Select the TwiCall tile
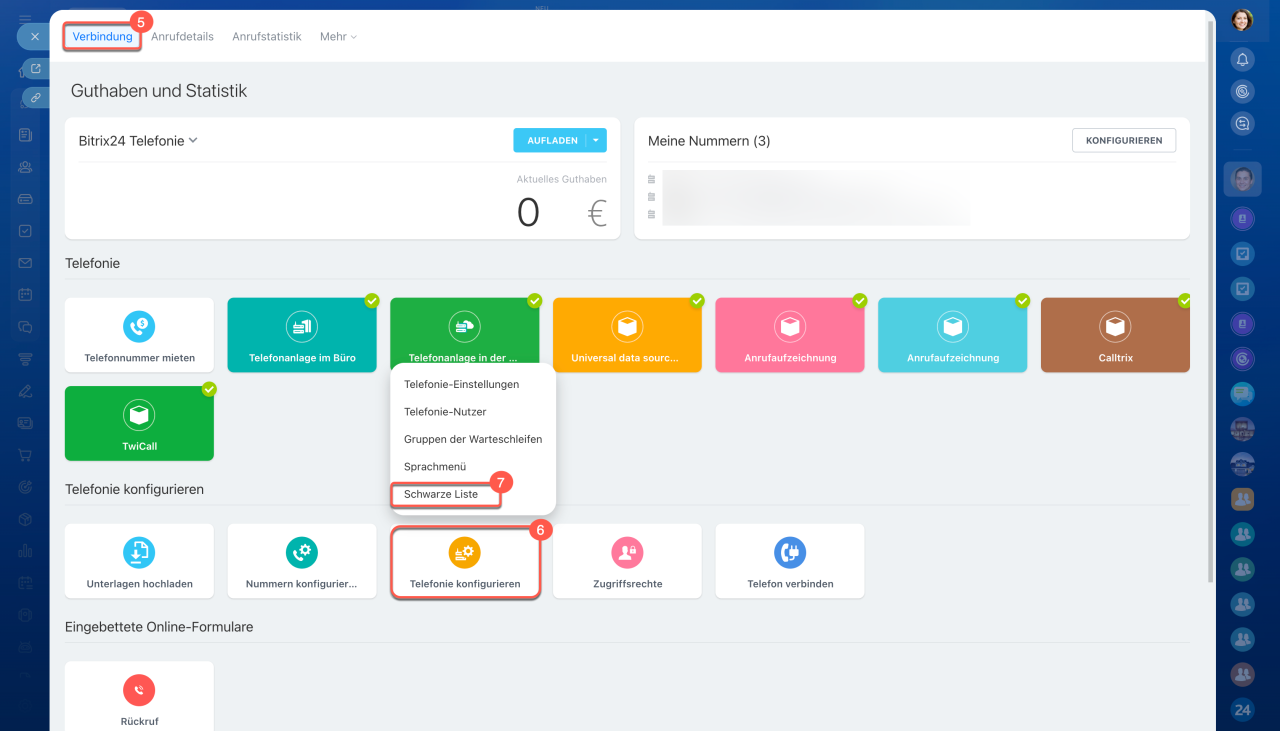 coord(139,423)
